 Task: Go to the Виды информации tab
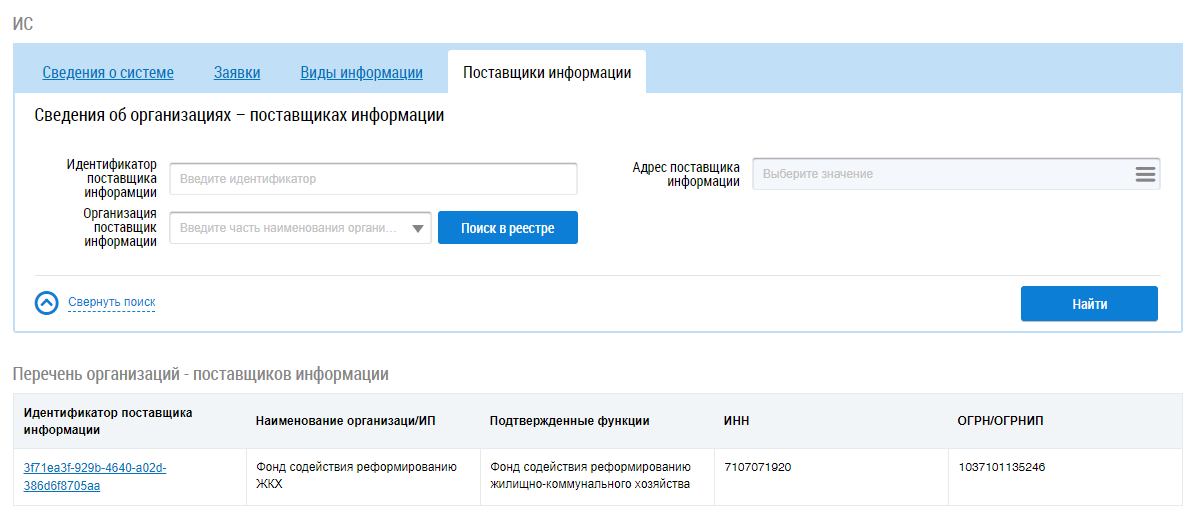tap(361, 73)
